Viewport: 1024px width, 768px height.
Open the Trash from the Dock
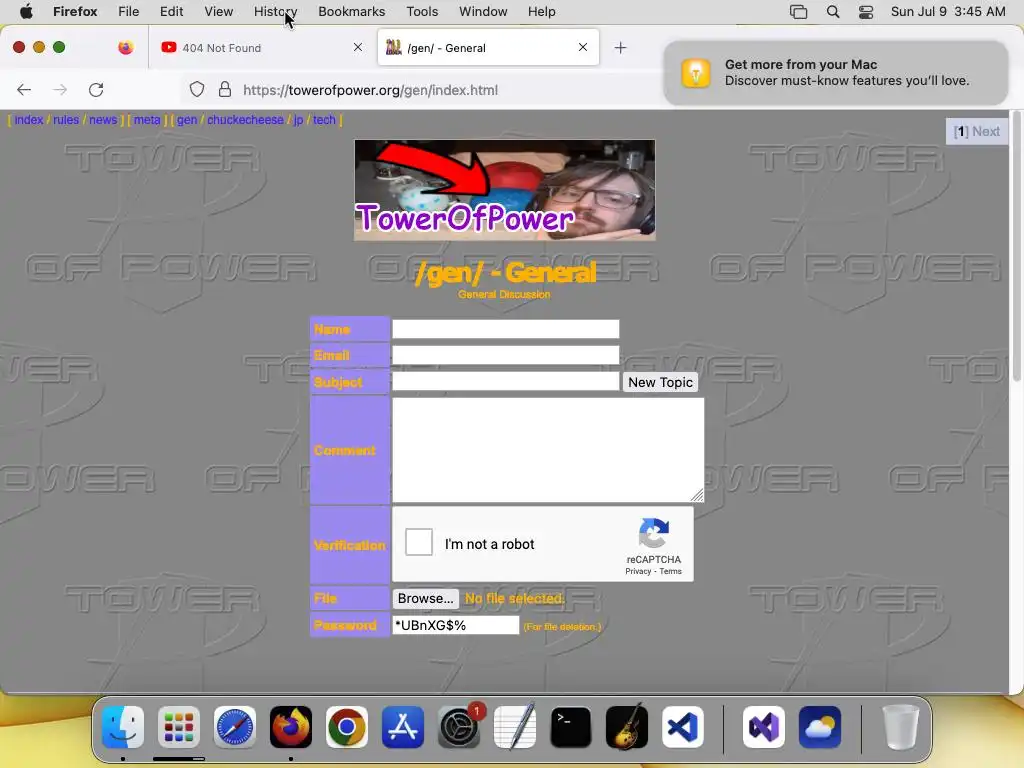point(901,727)
